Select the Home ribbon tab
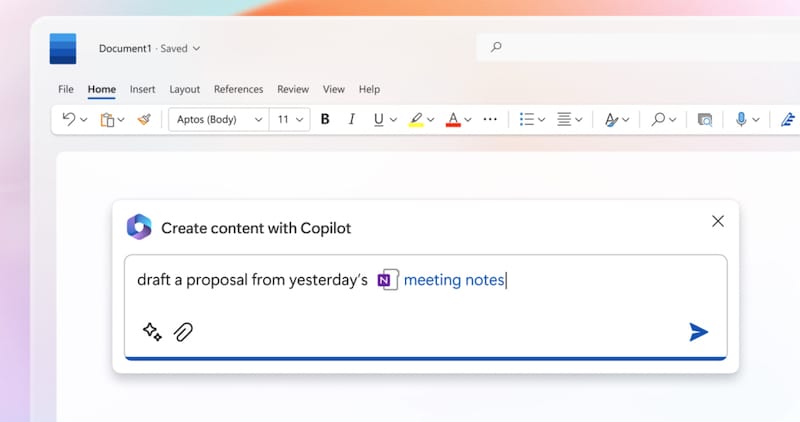 click(102, 89)
